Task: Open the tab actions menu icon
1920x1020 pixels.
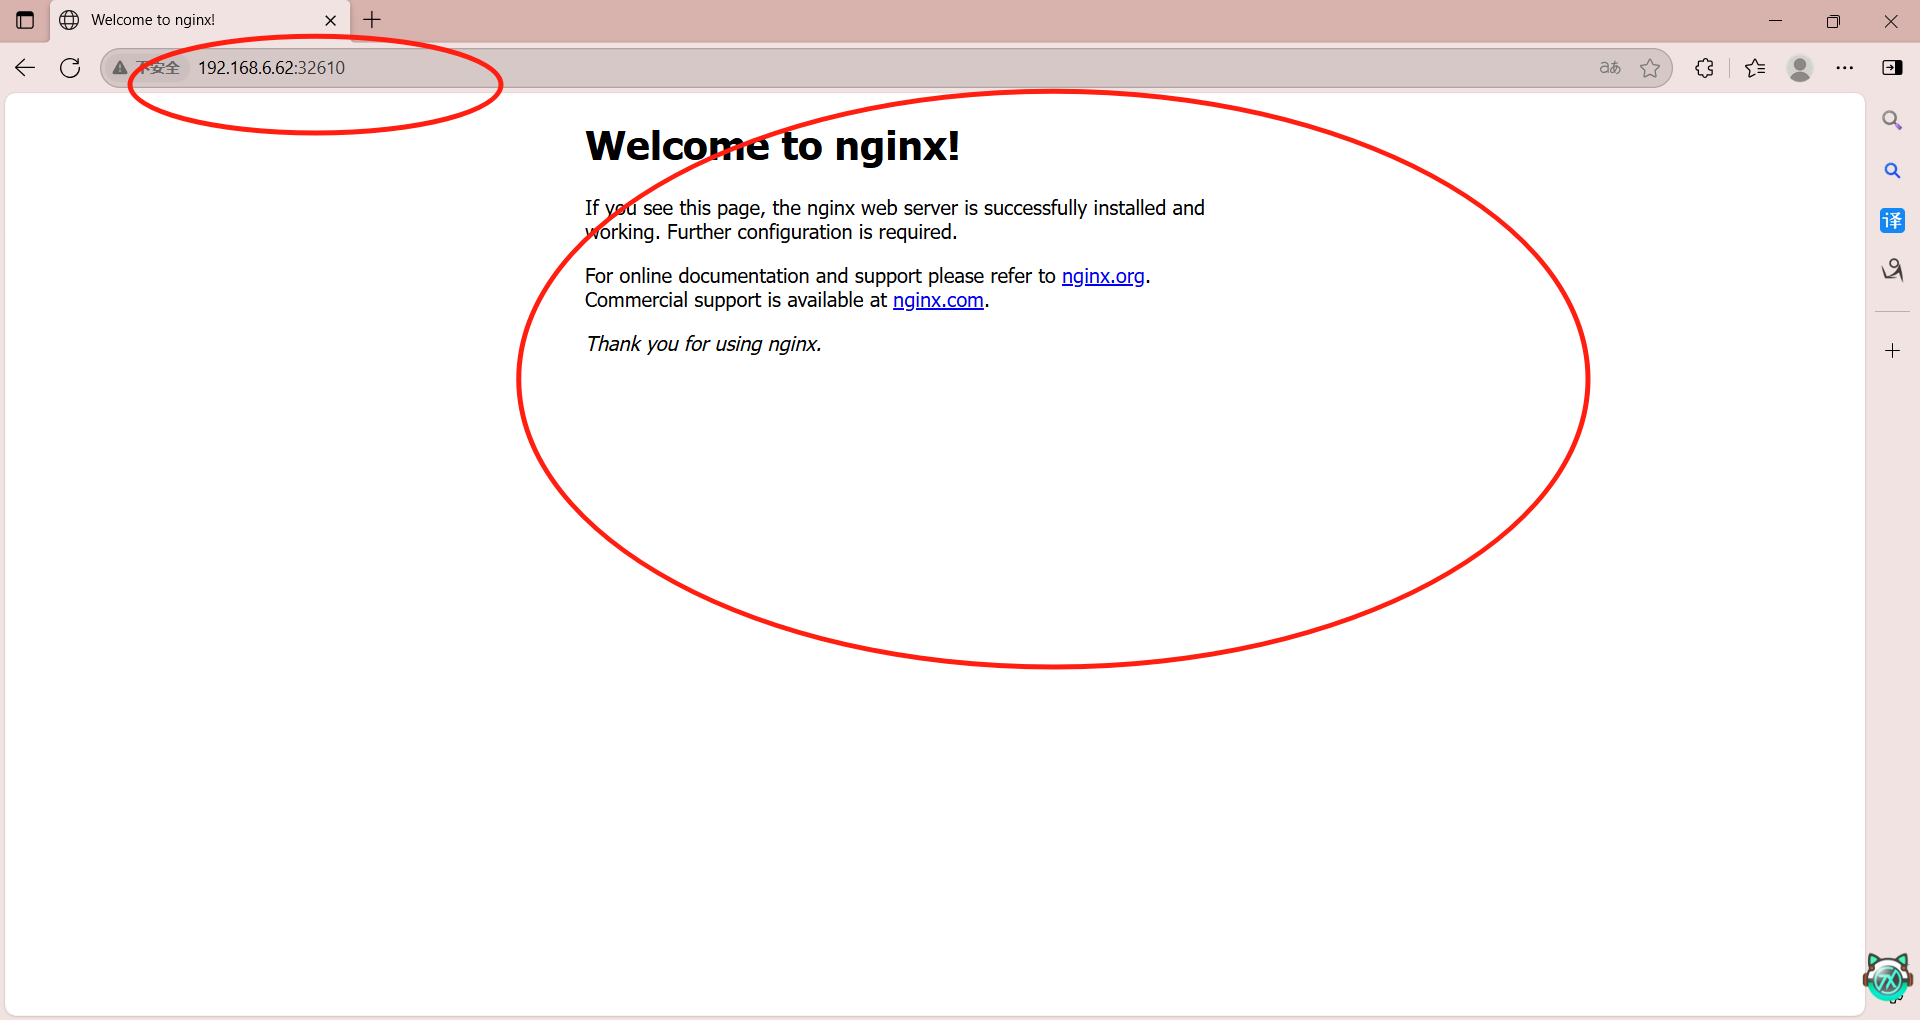Action: point(25,20)
